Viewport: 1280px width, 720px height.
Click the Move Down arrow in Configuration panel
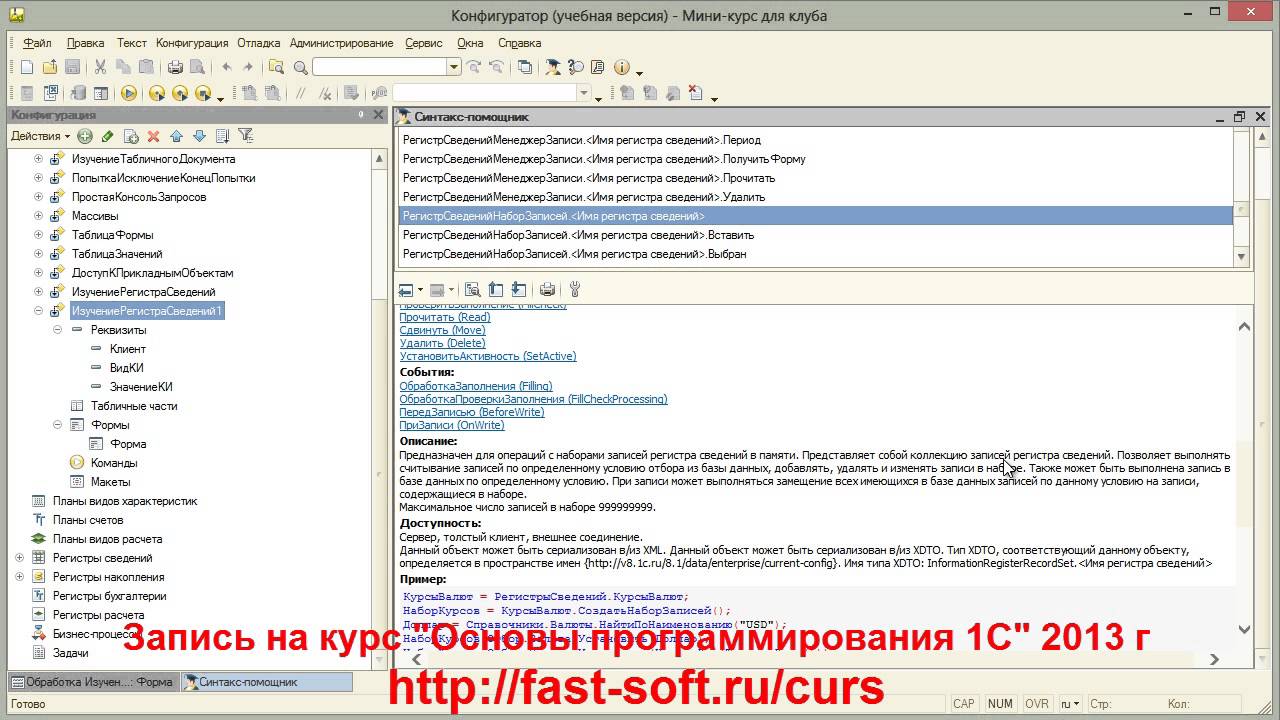199,136
